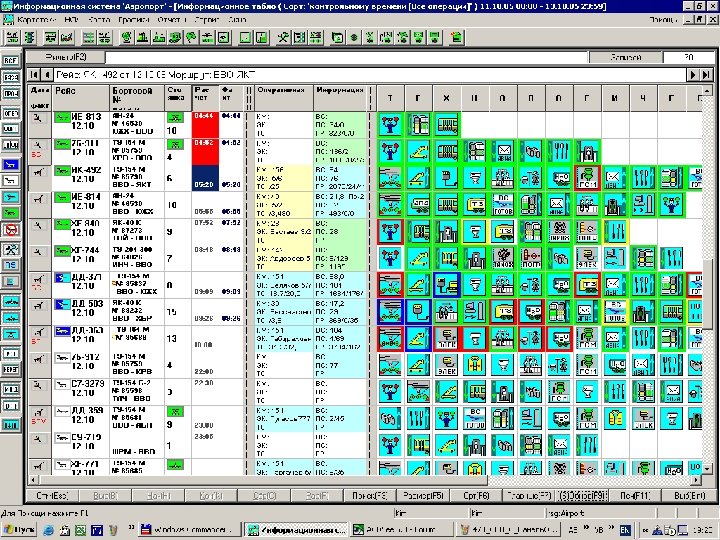The height and width of the screenshot is (540, 720).
Task: Click the red 04:44 planned time cell
Action: click(x=205, y=125)
